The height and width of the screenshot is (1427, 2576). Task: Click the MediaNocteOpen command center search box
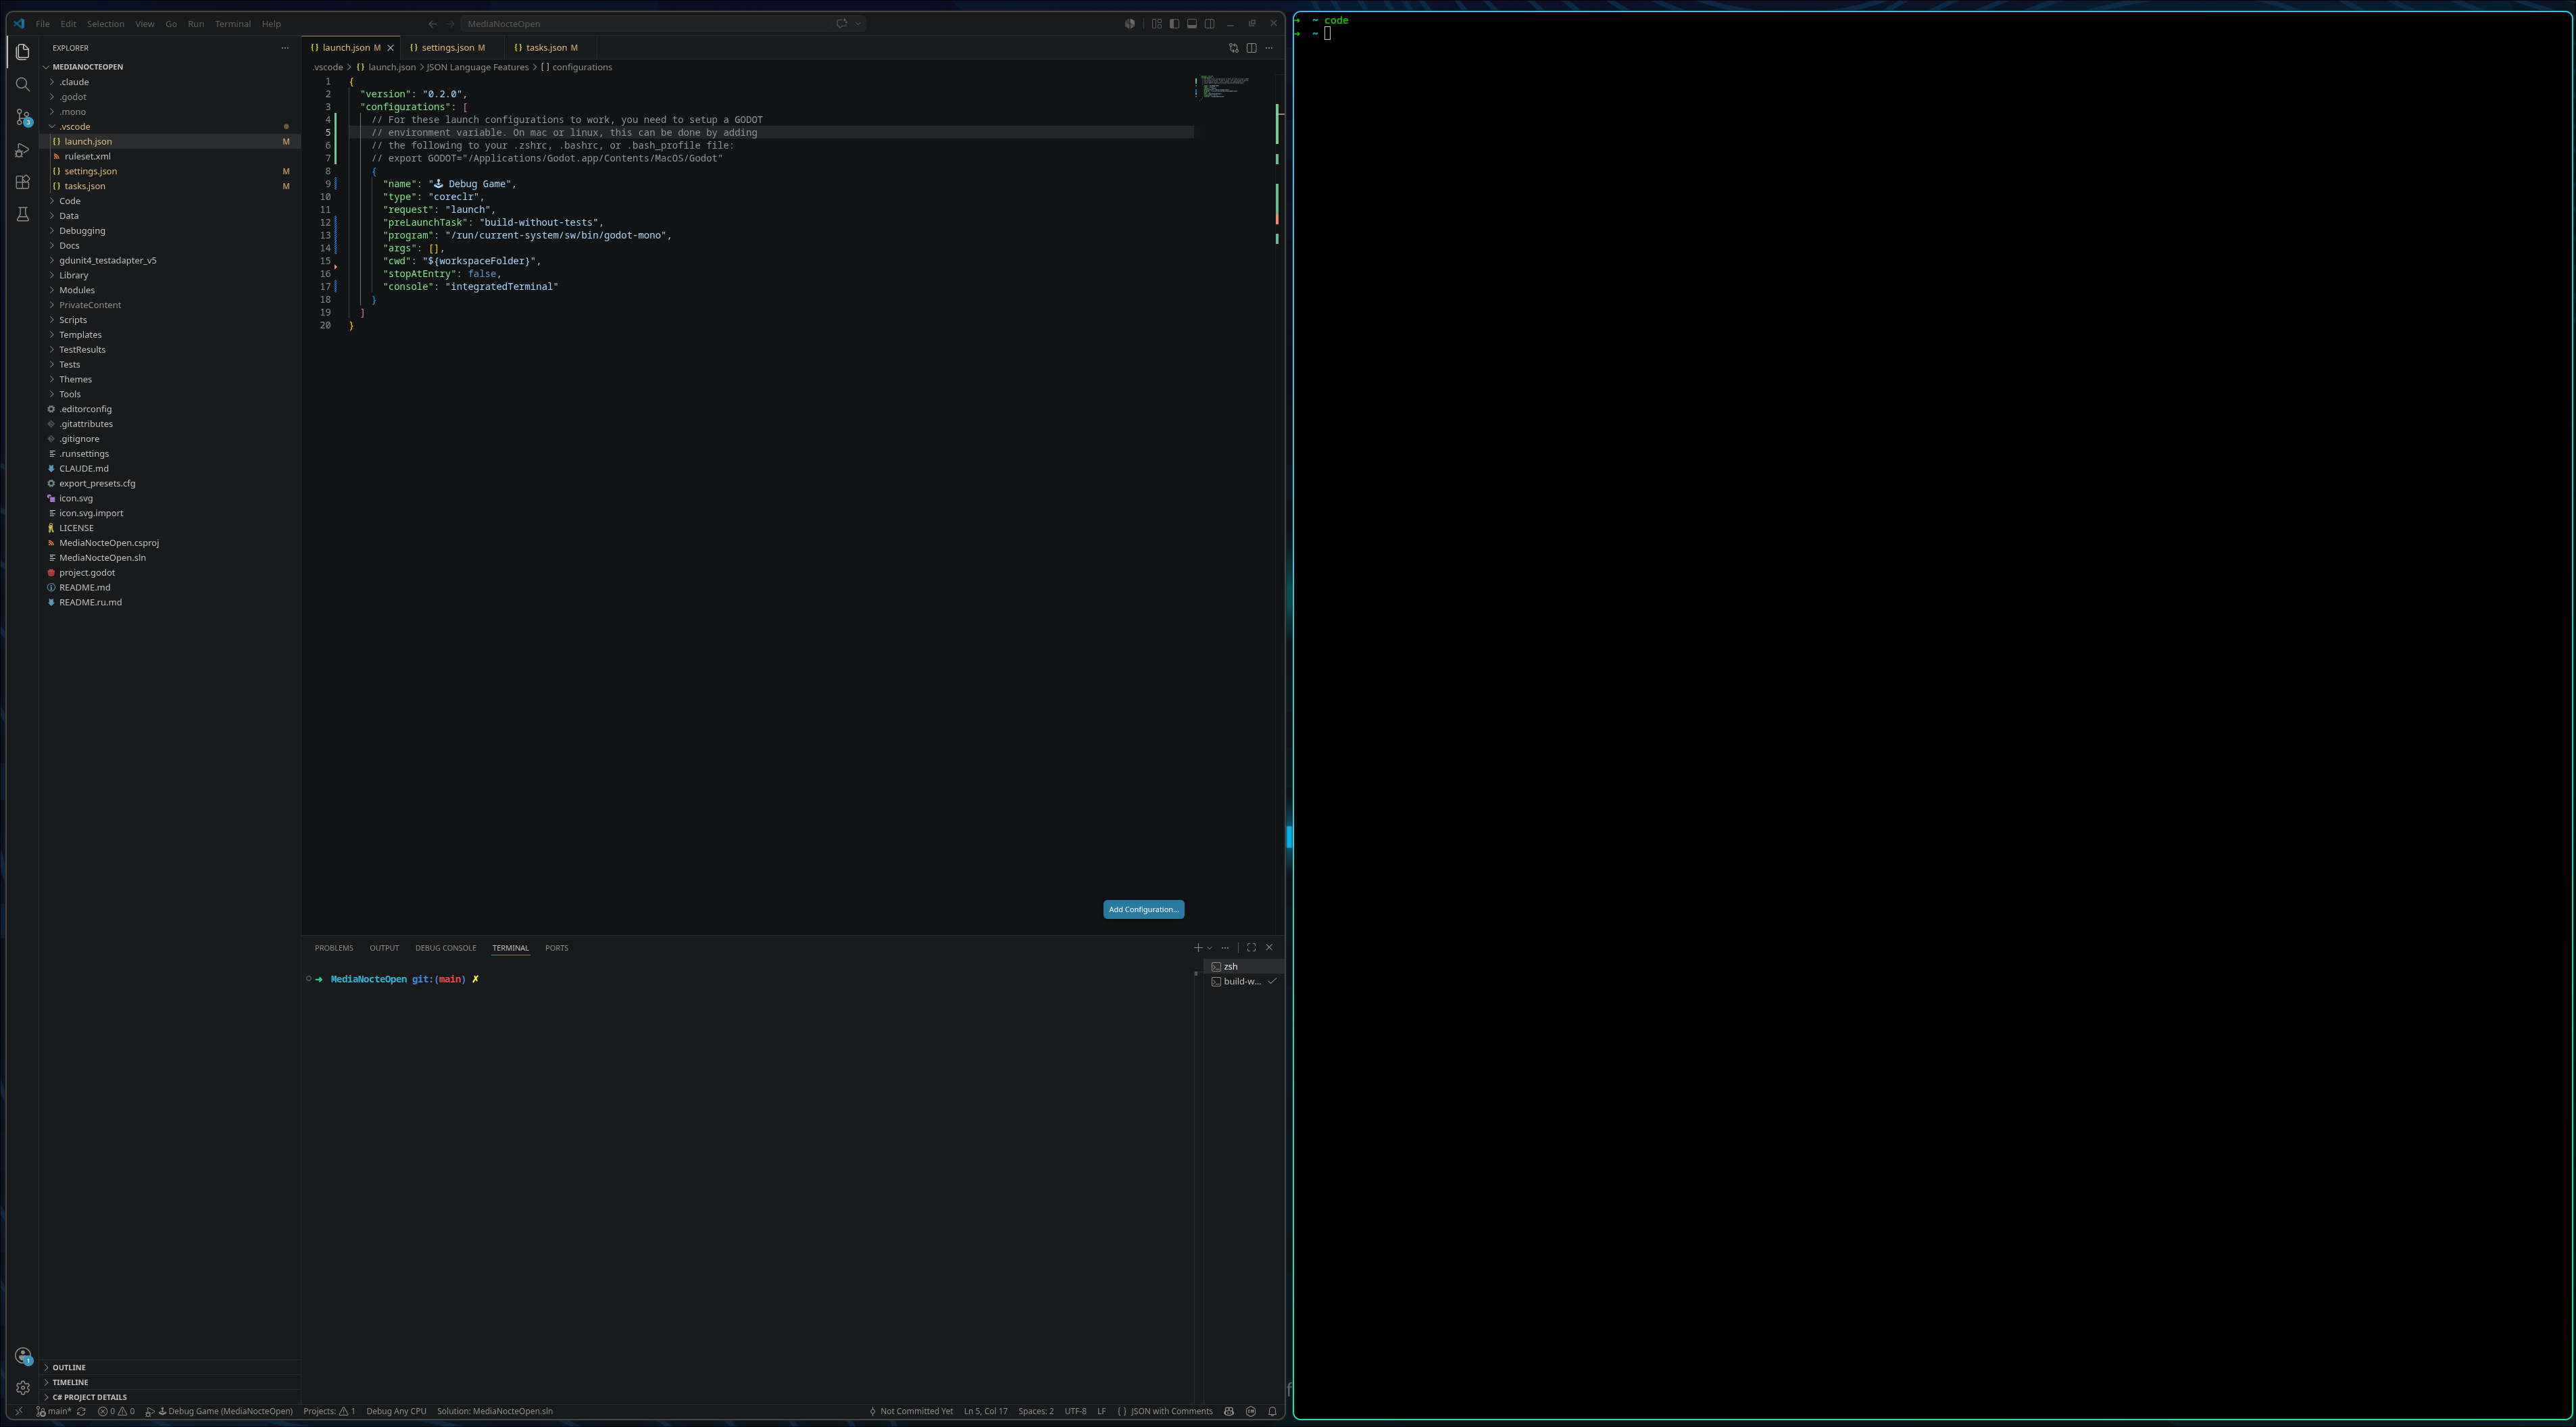coord(645,24)
